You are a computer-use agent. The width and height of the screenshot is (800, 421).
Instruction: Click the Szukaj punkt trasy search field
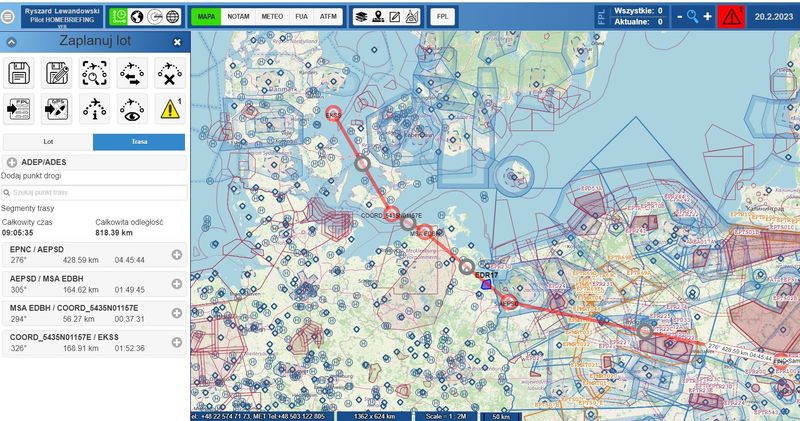tap(95, 191)
